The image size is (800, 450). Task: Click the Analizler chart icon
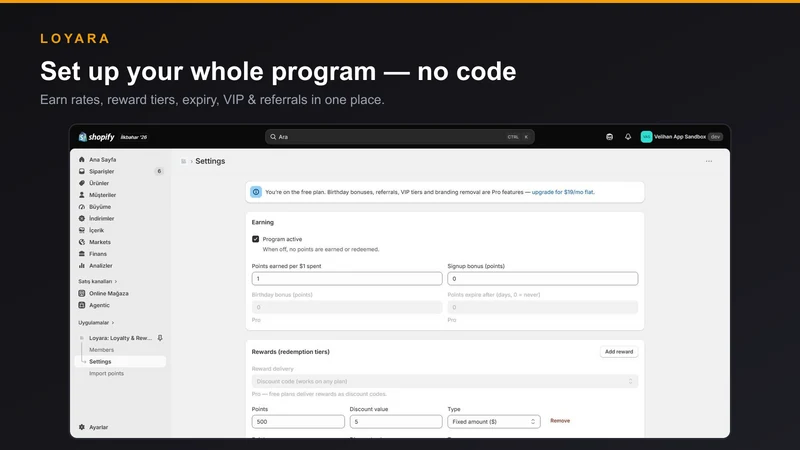tap(82, 266)
